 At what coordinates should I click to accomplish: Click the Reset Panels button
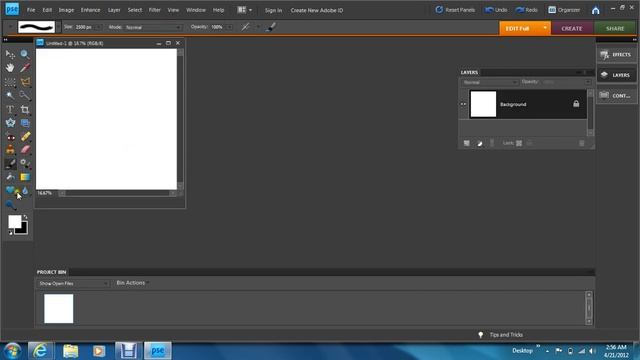click(455, 10)
